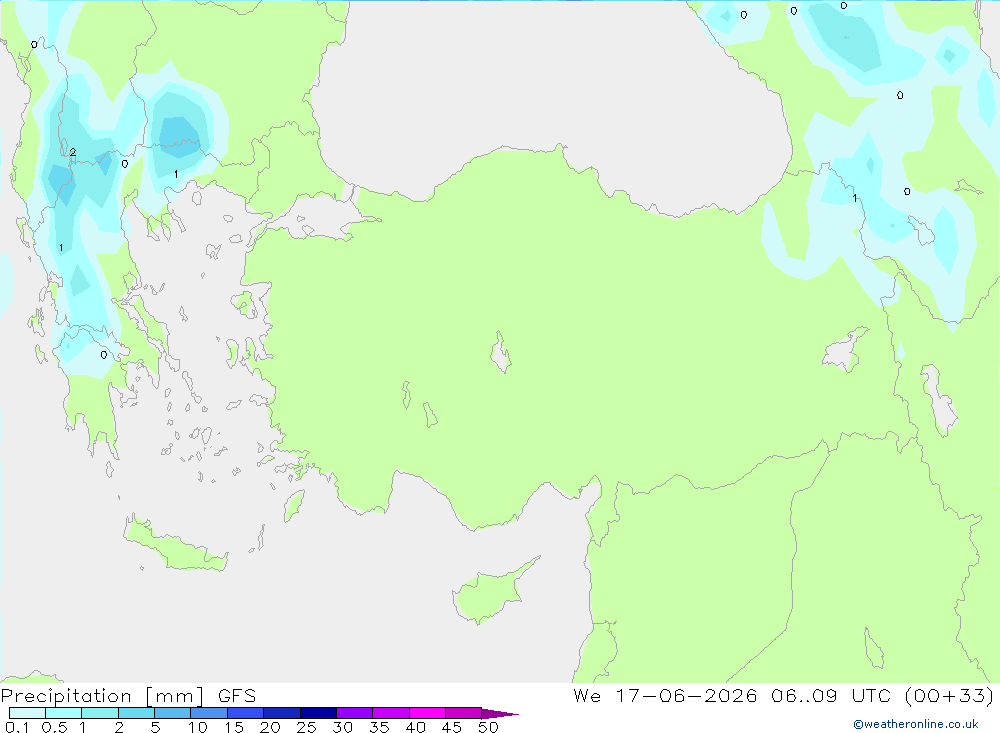Screen dimensions: 1000x733
Task: Choose the 35–40 mm purple legend swatch
Action: click(x=391, y=713)
